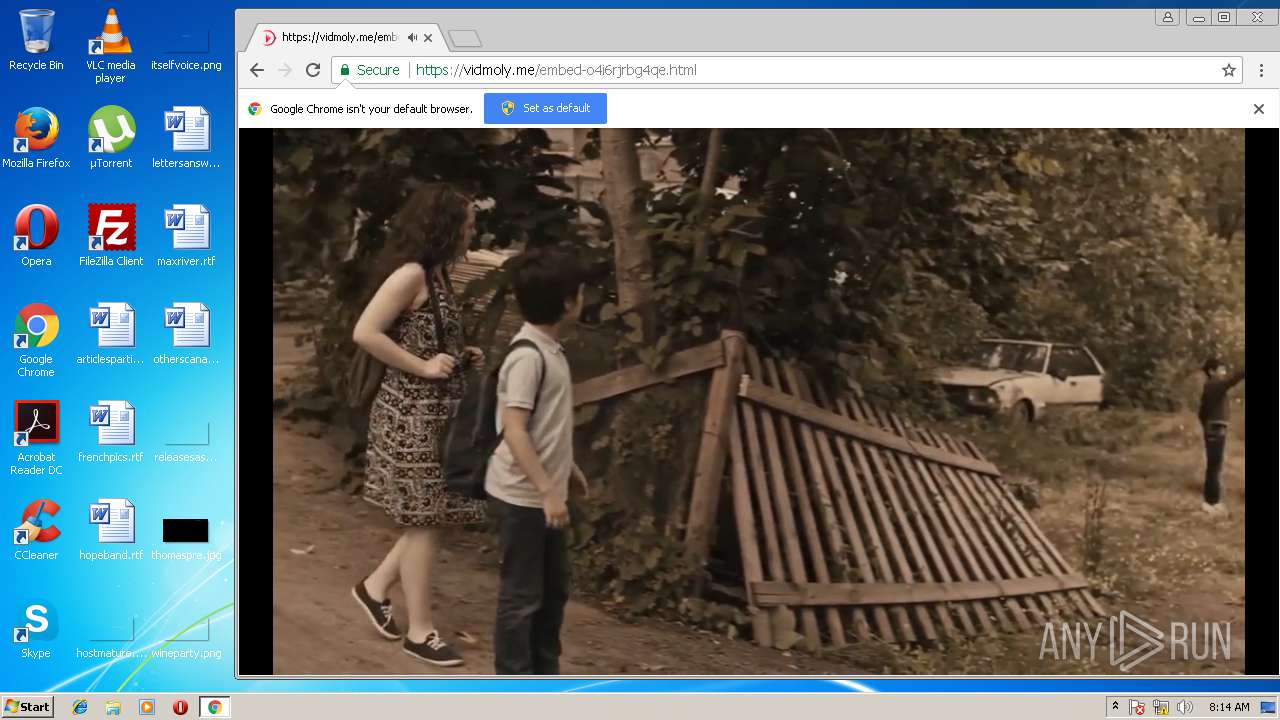Launch Opera from the taskbar
1280x720 pixels.
click(180, 707)
